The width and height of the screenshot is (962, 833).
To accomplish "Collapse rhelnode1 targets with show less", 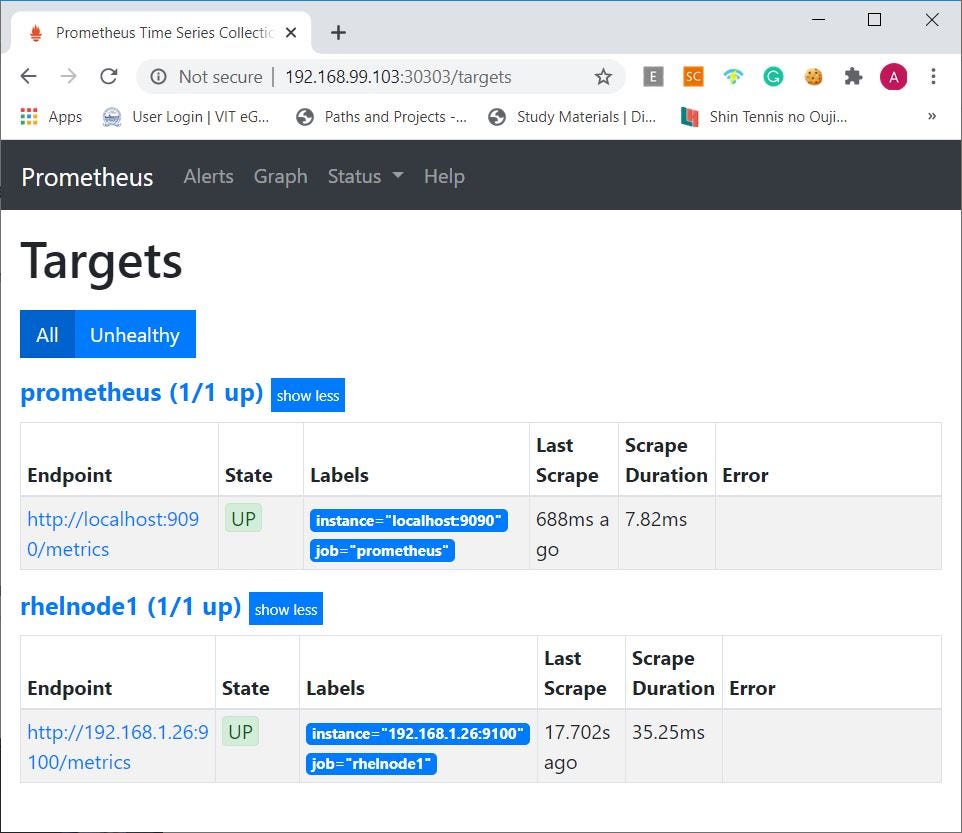I will pyautogui.click(x=286, y=608).
